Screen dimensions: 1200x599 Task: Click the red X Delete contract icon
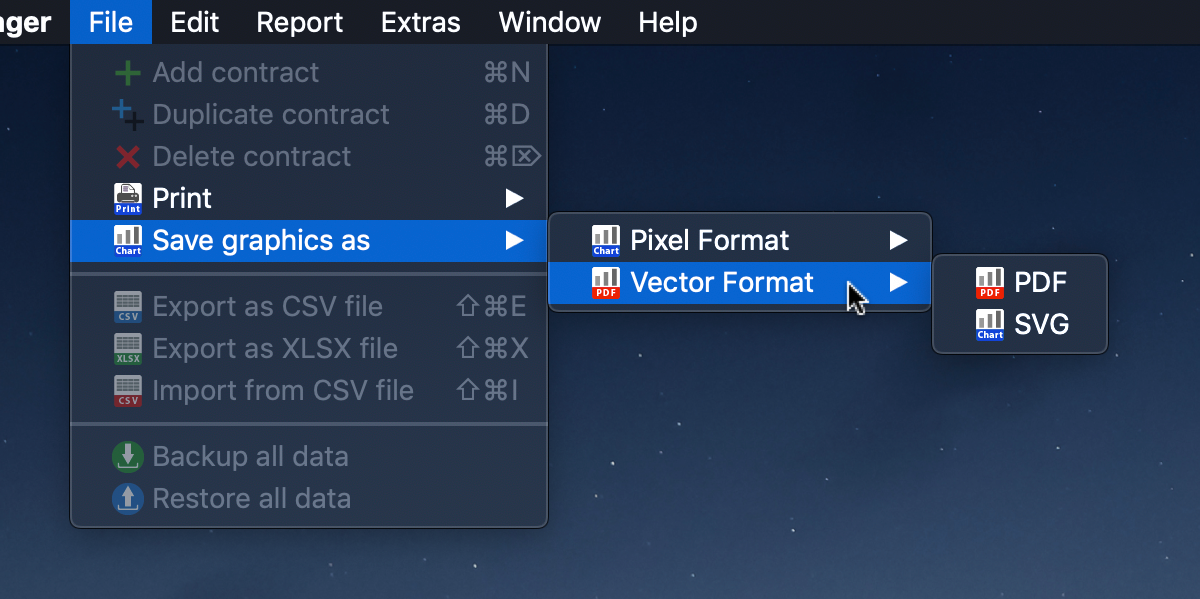click(128, 157)
